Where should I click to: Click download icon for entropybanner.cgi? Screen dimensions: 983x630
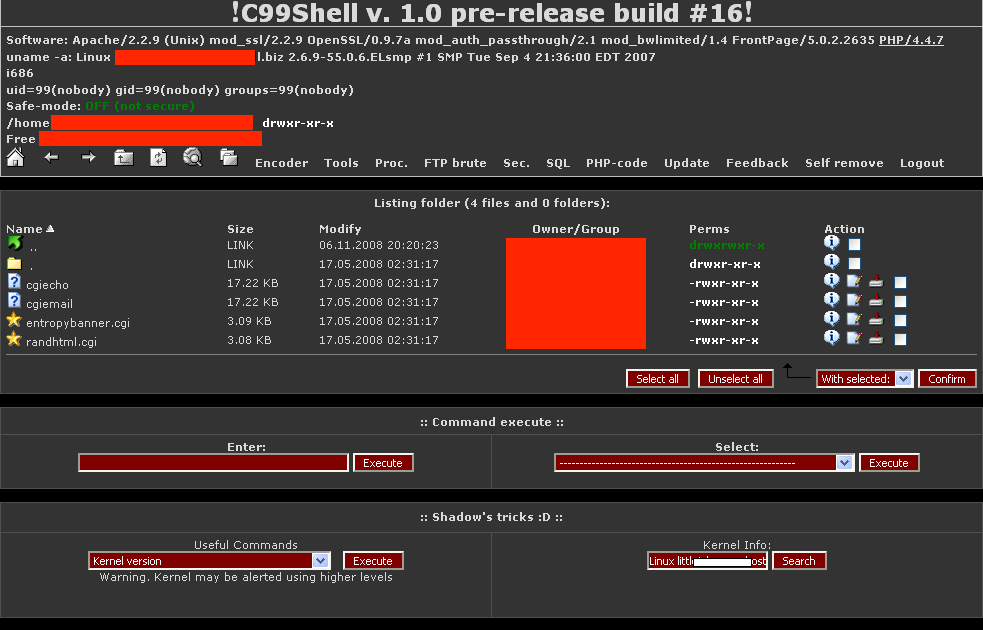point(876,319)
